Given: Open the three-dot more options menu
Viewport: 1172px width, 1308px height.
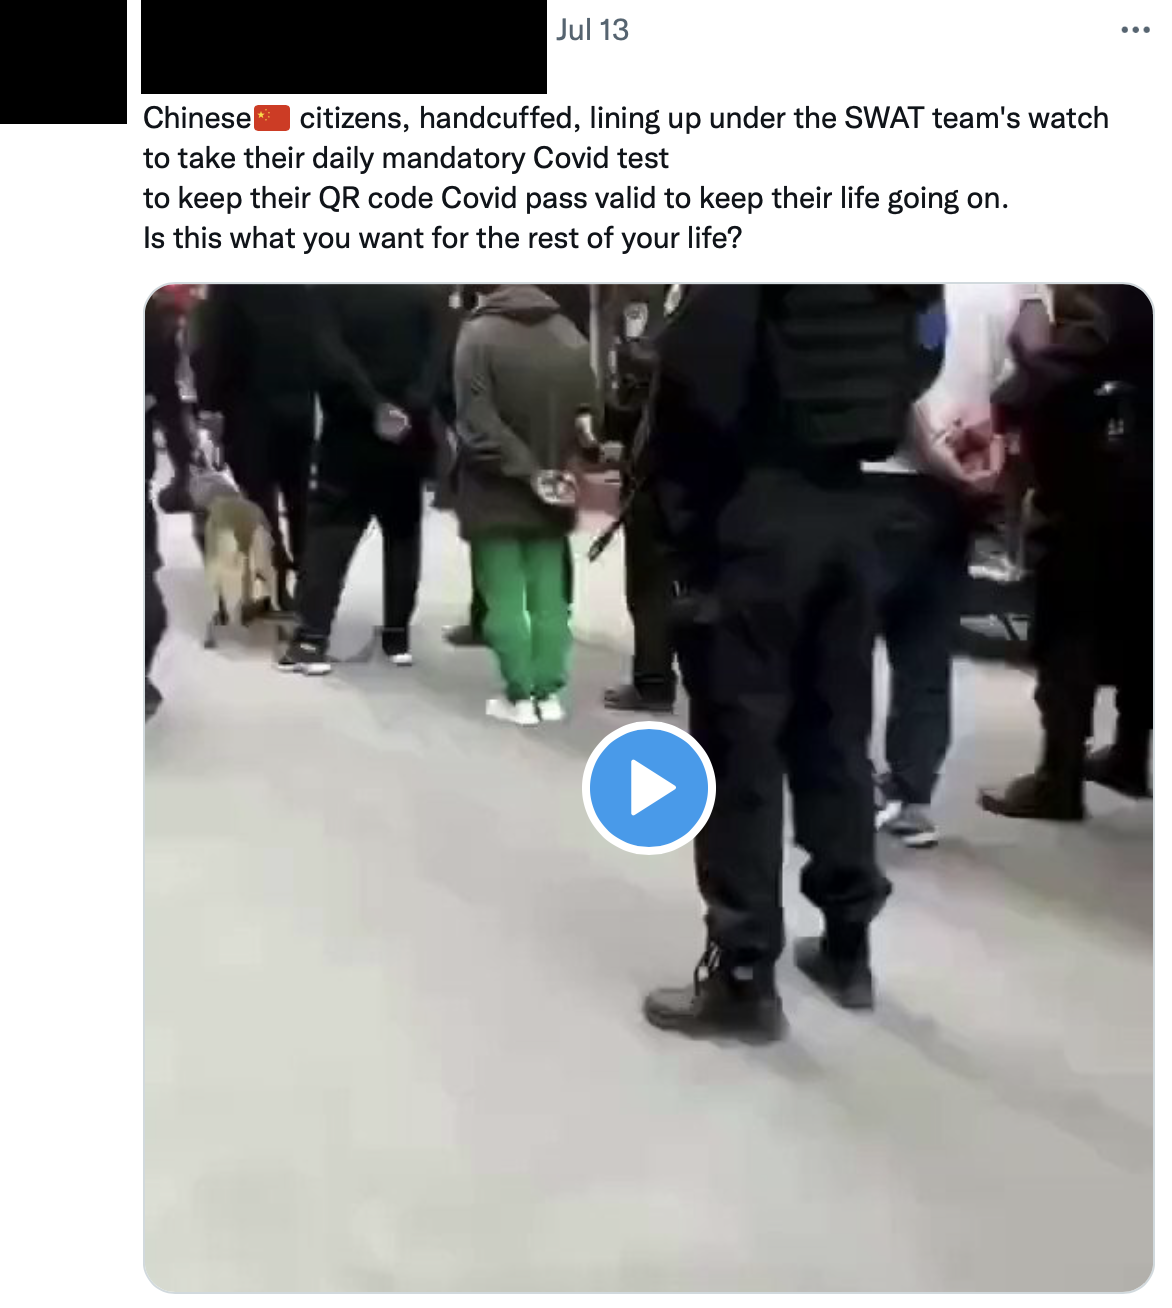Looking at the screenshot, I should (1135, 30).
